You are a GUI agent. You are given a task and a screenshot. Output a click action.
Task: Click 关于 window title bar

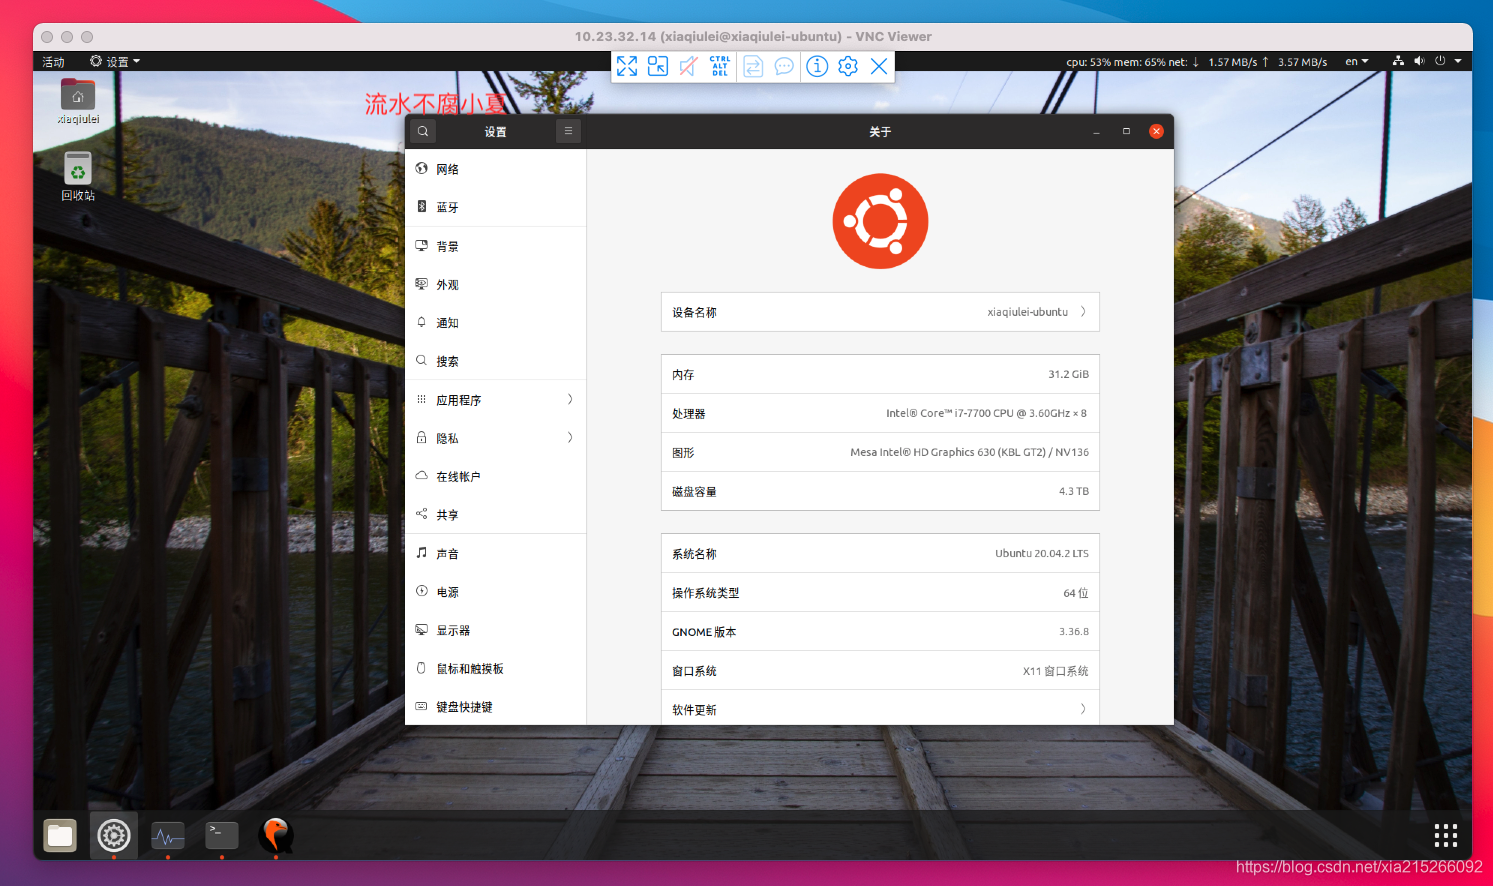(880, 131)
